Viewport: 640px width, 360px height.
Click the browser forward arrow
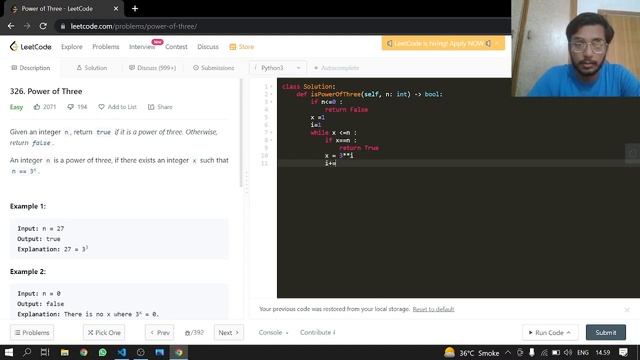pos(27,26)
